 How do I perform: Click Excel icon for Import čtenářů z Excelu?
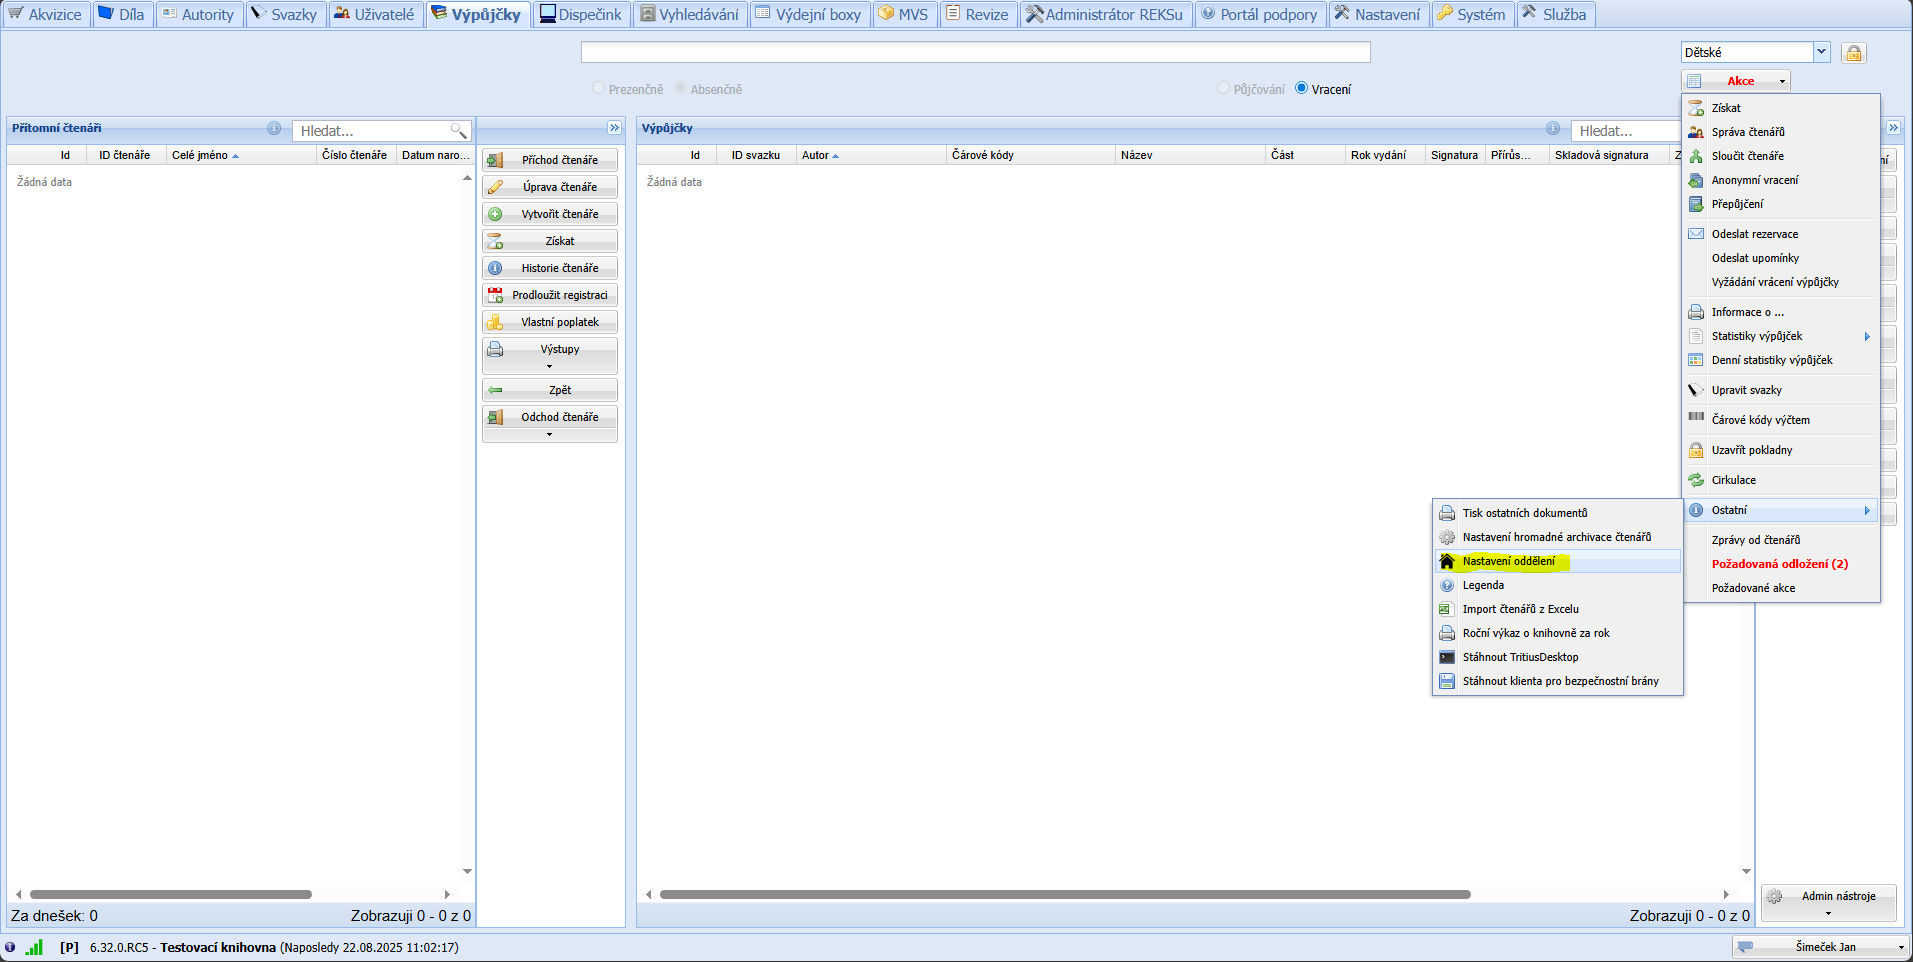point(1447,609)
